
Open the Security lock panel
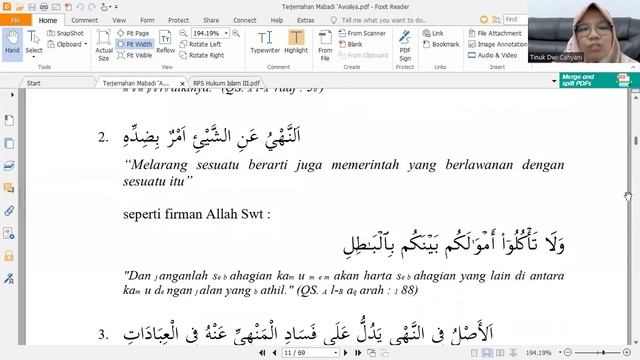pos(9,256)
